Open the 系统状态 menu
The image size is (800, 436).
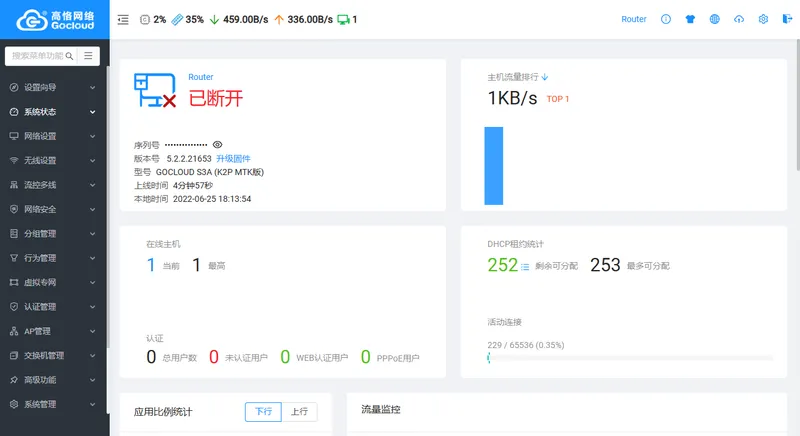pos(53,112)
